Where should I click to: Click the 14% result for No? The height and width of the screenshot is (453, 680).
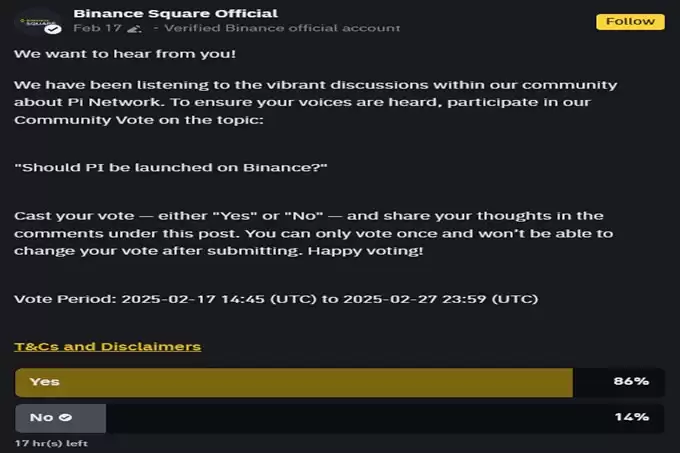(x=631, y=417)
